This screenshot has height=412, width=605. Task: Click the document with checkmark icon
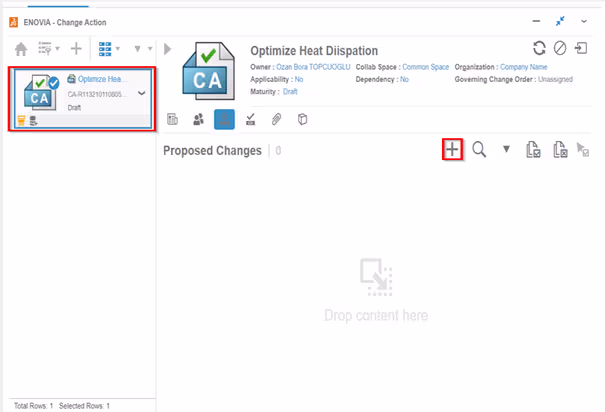533,149
